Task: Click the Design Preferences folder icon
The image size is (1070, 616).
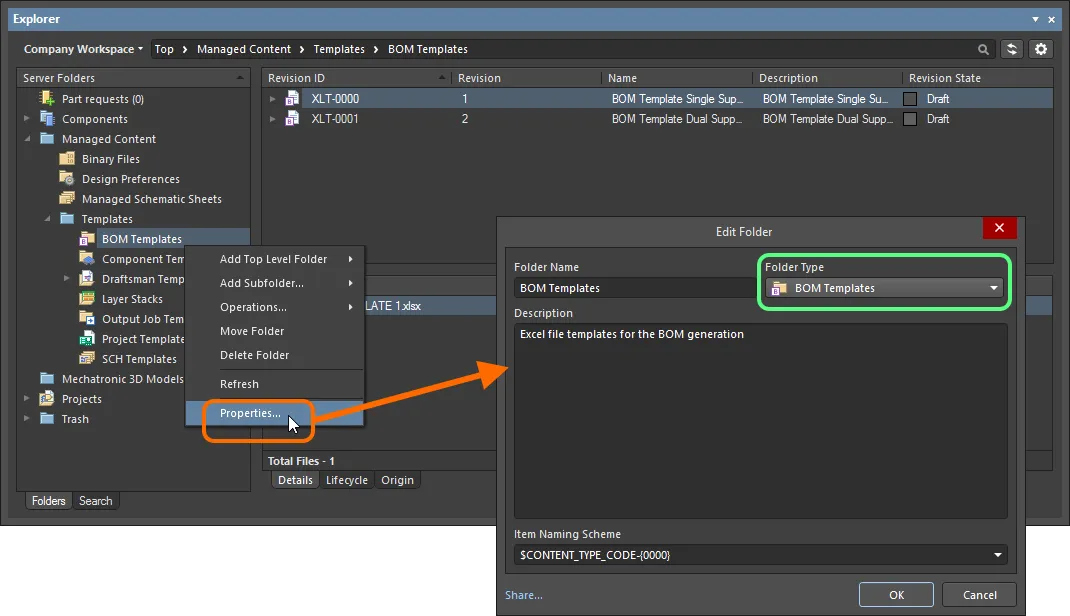Action: tap(67, 179)
